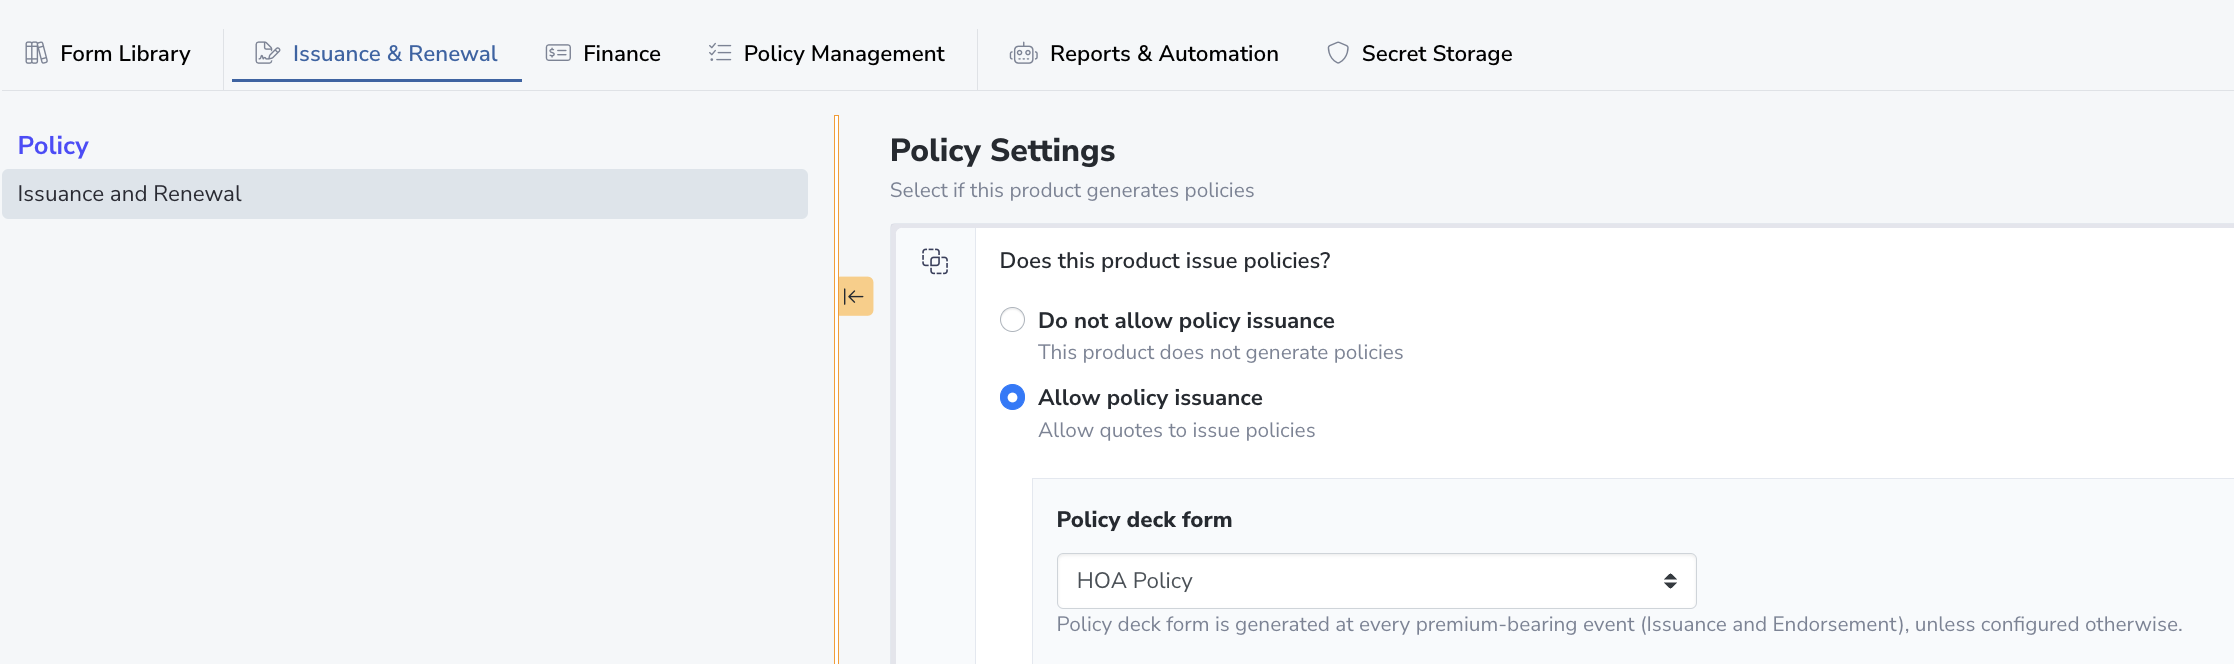Click 'Does this product issue policies?' text
Image resolution: width=2234 pixels, height=664 pixels.
click(x=1165, y=261)
